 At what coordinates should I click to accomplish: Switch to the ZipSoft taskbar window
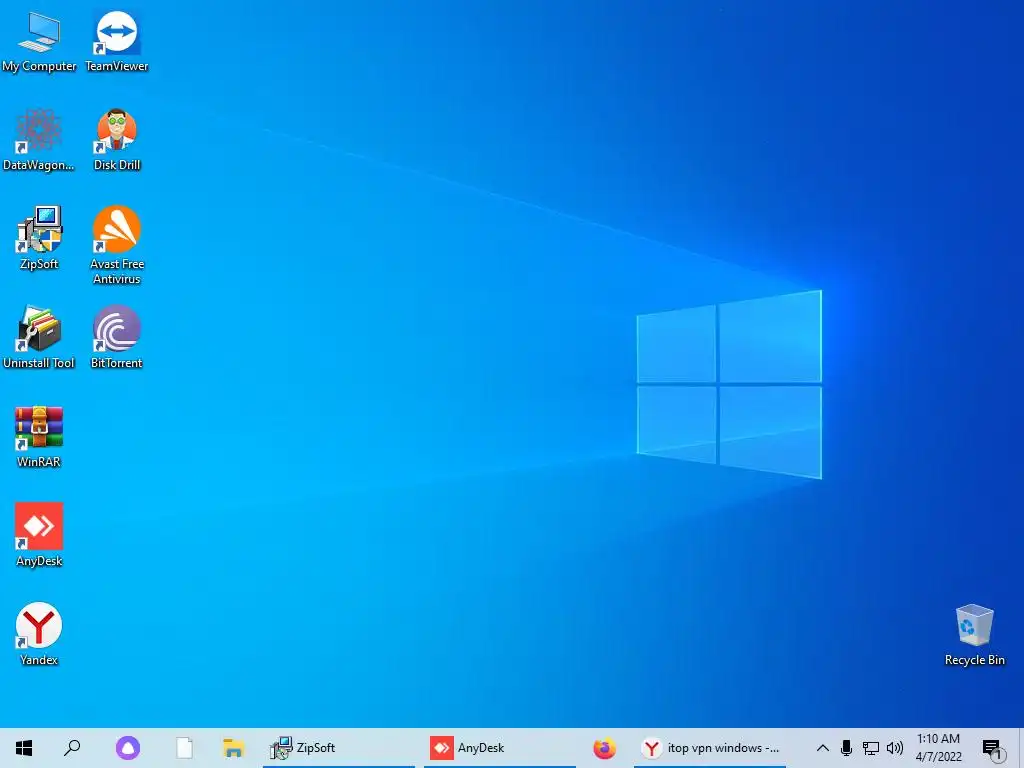338,748
